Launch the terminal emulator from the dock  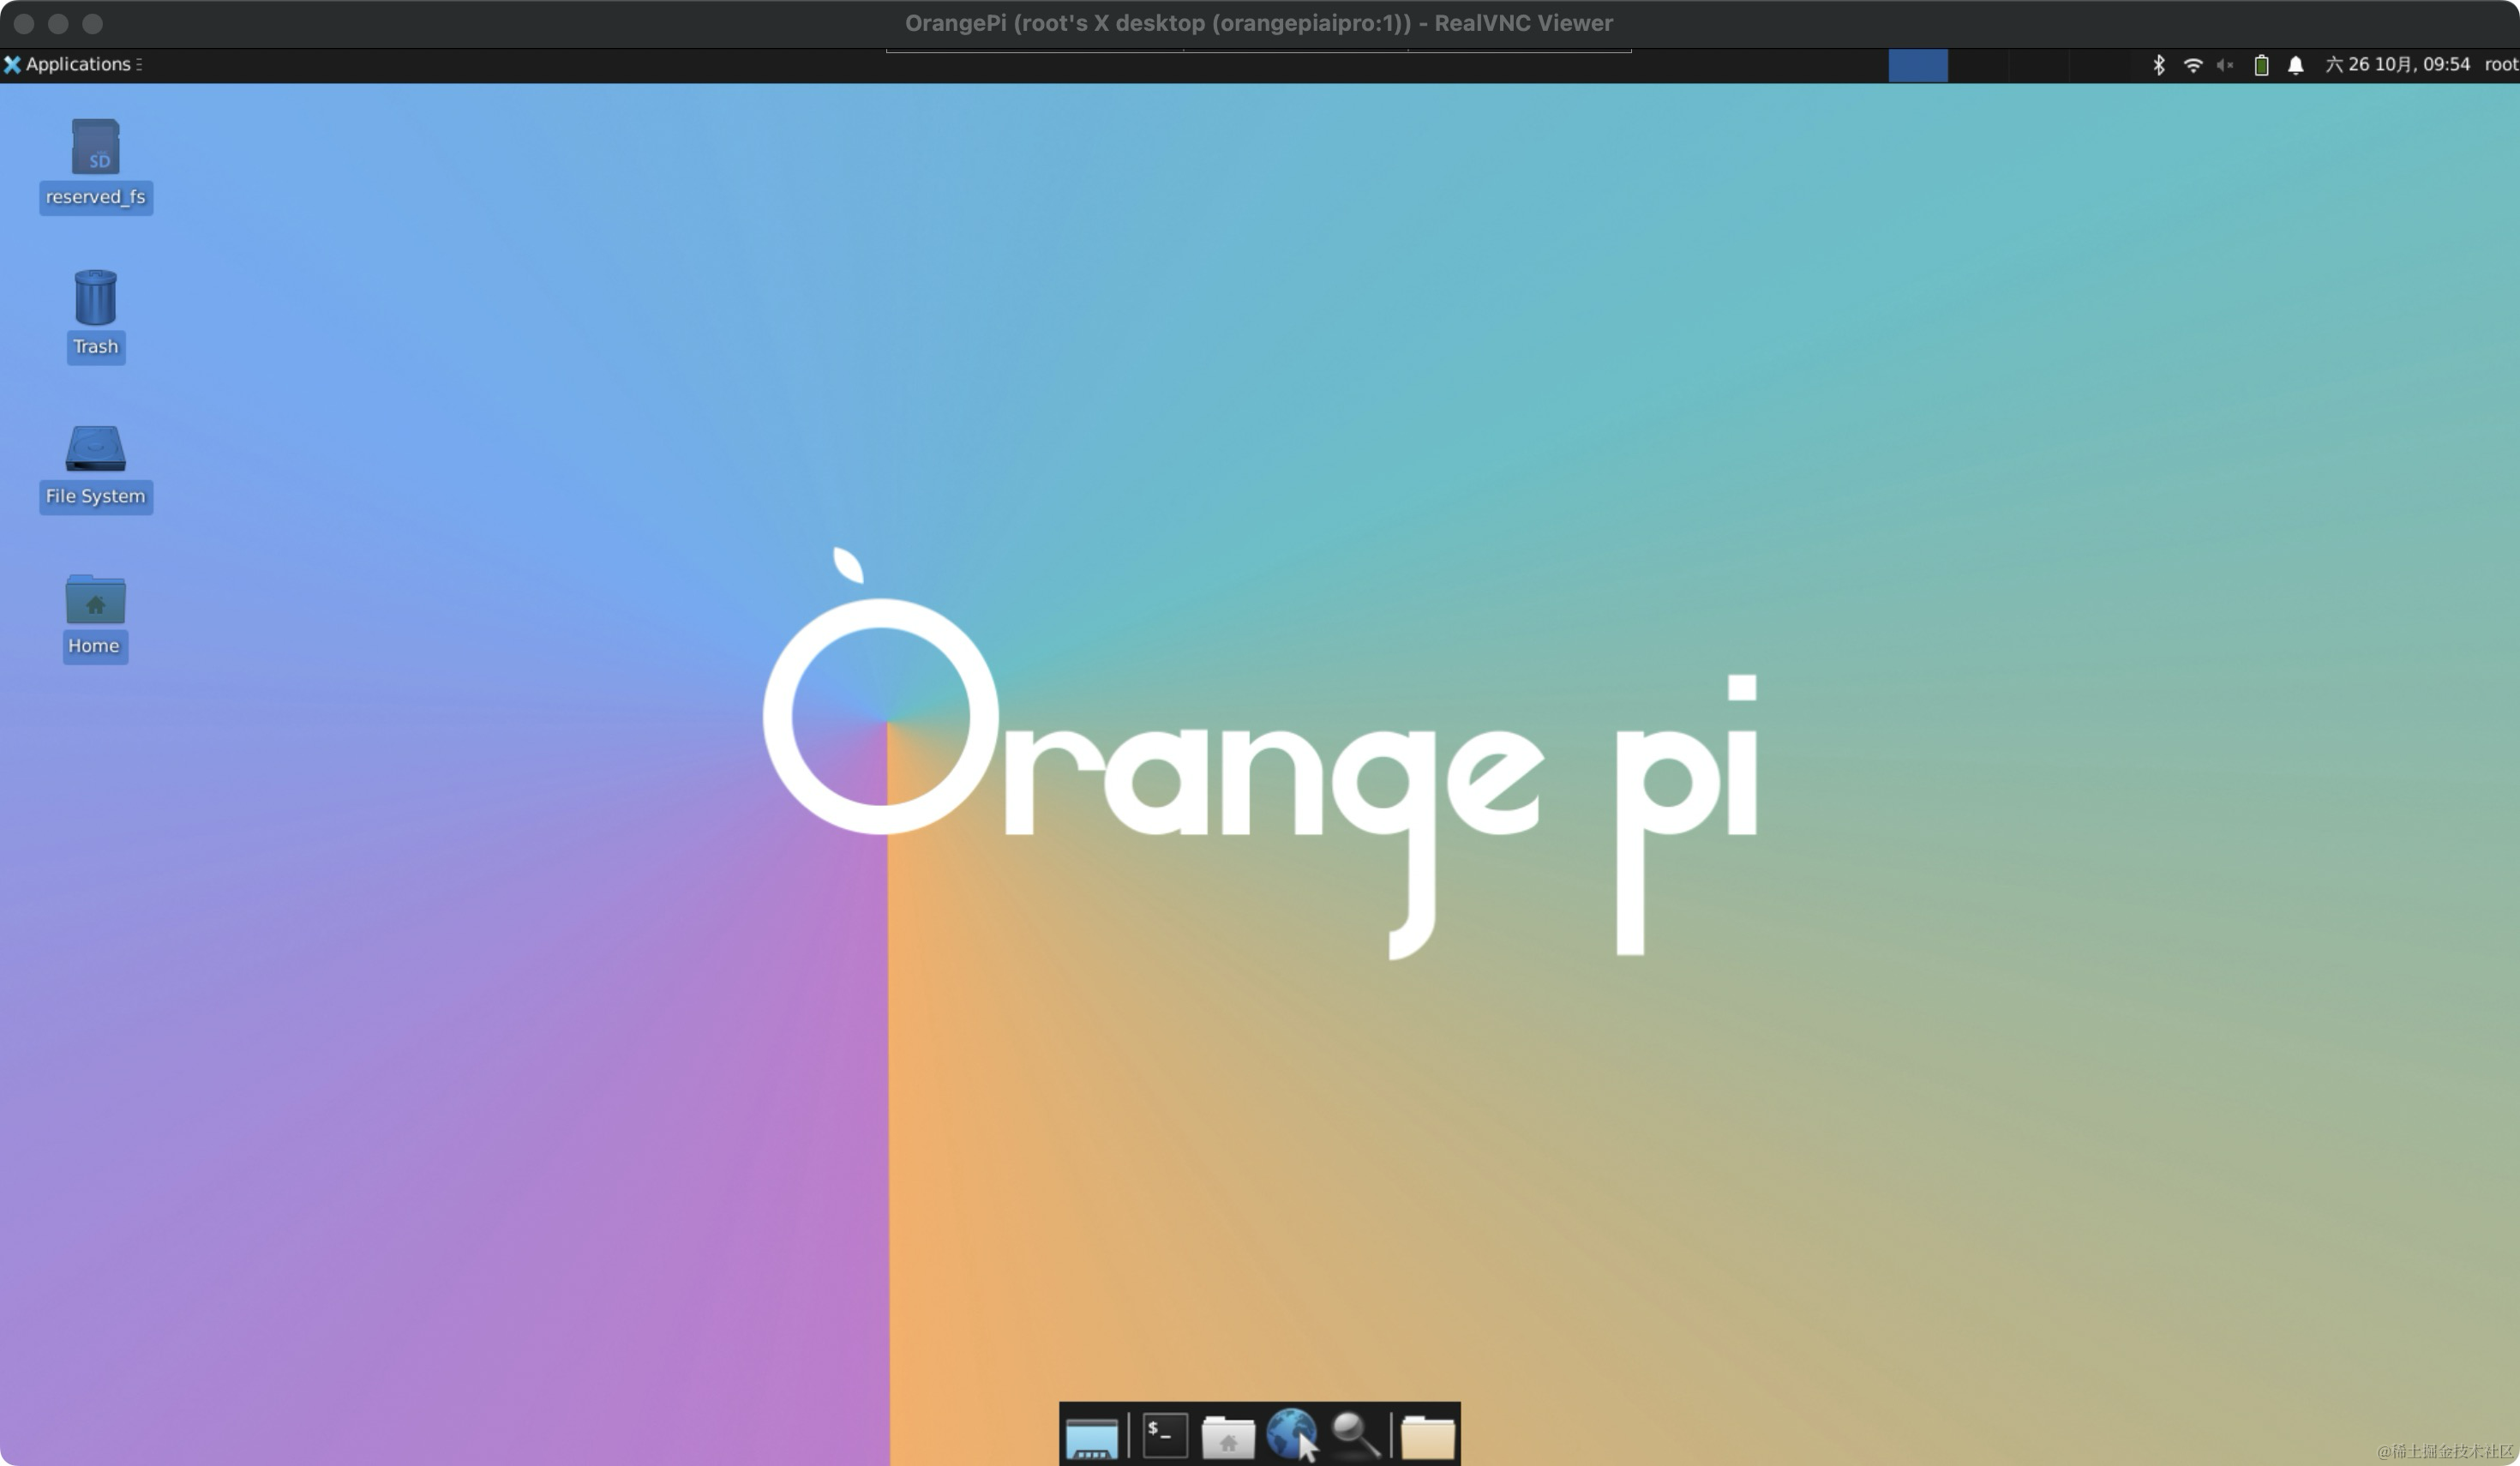click(x=1164, y=1435)
